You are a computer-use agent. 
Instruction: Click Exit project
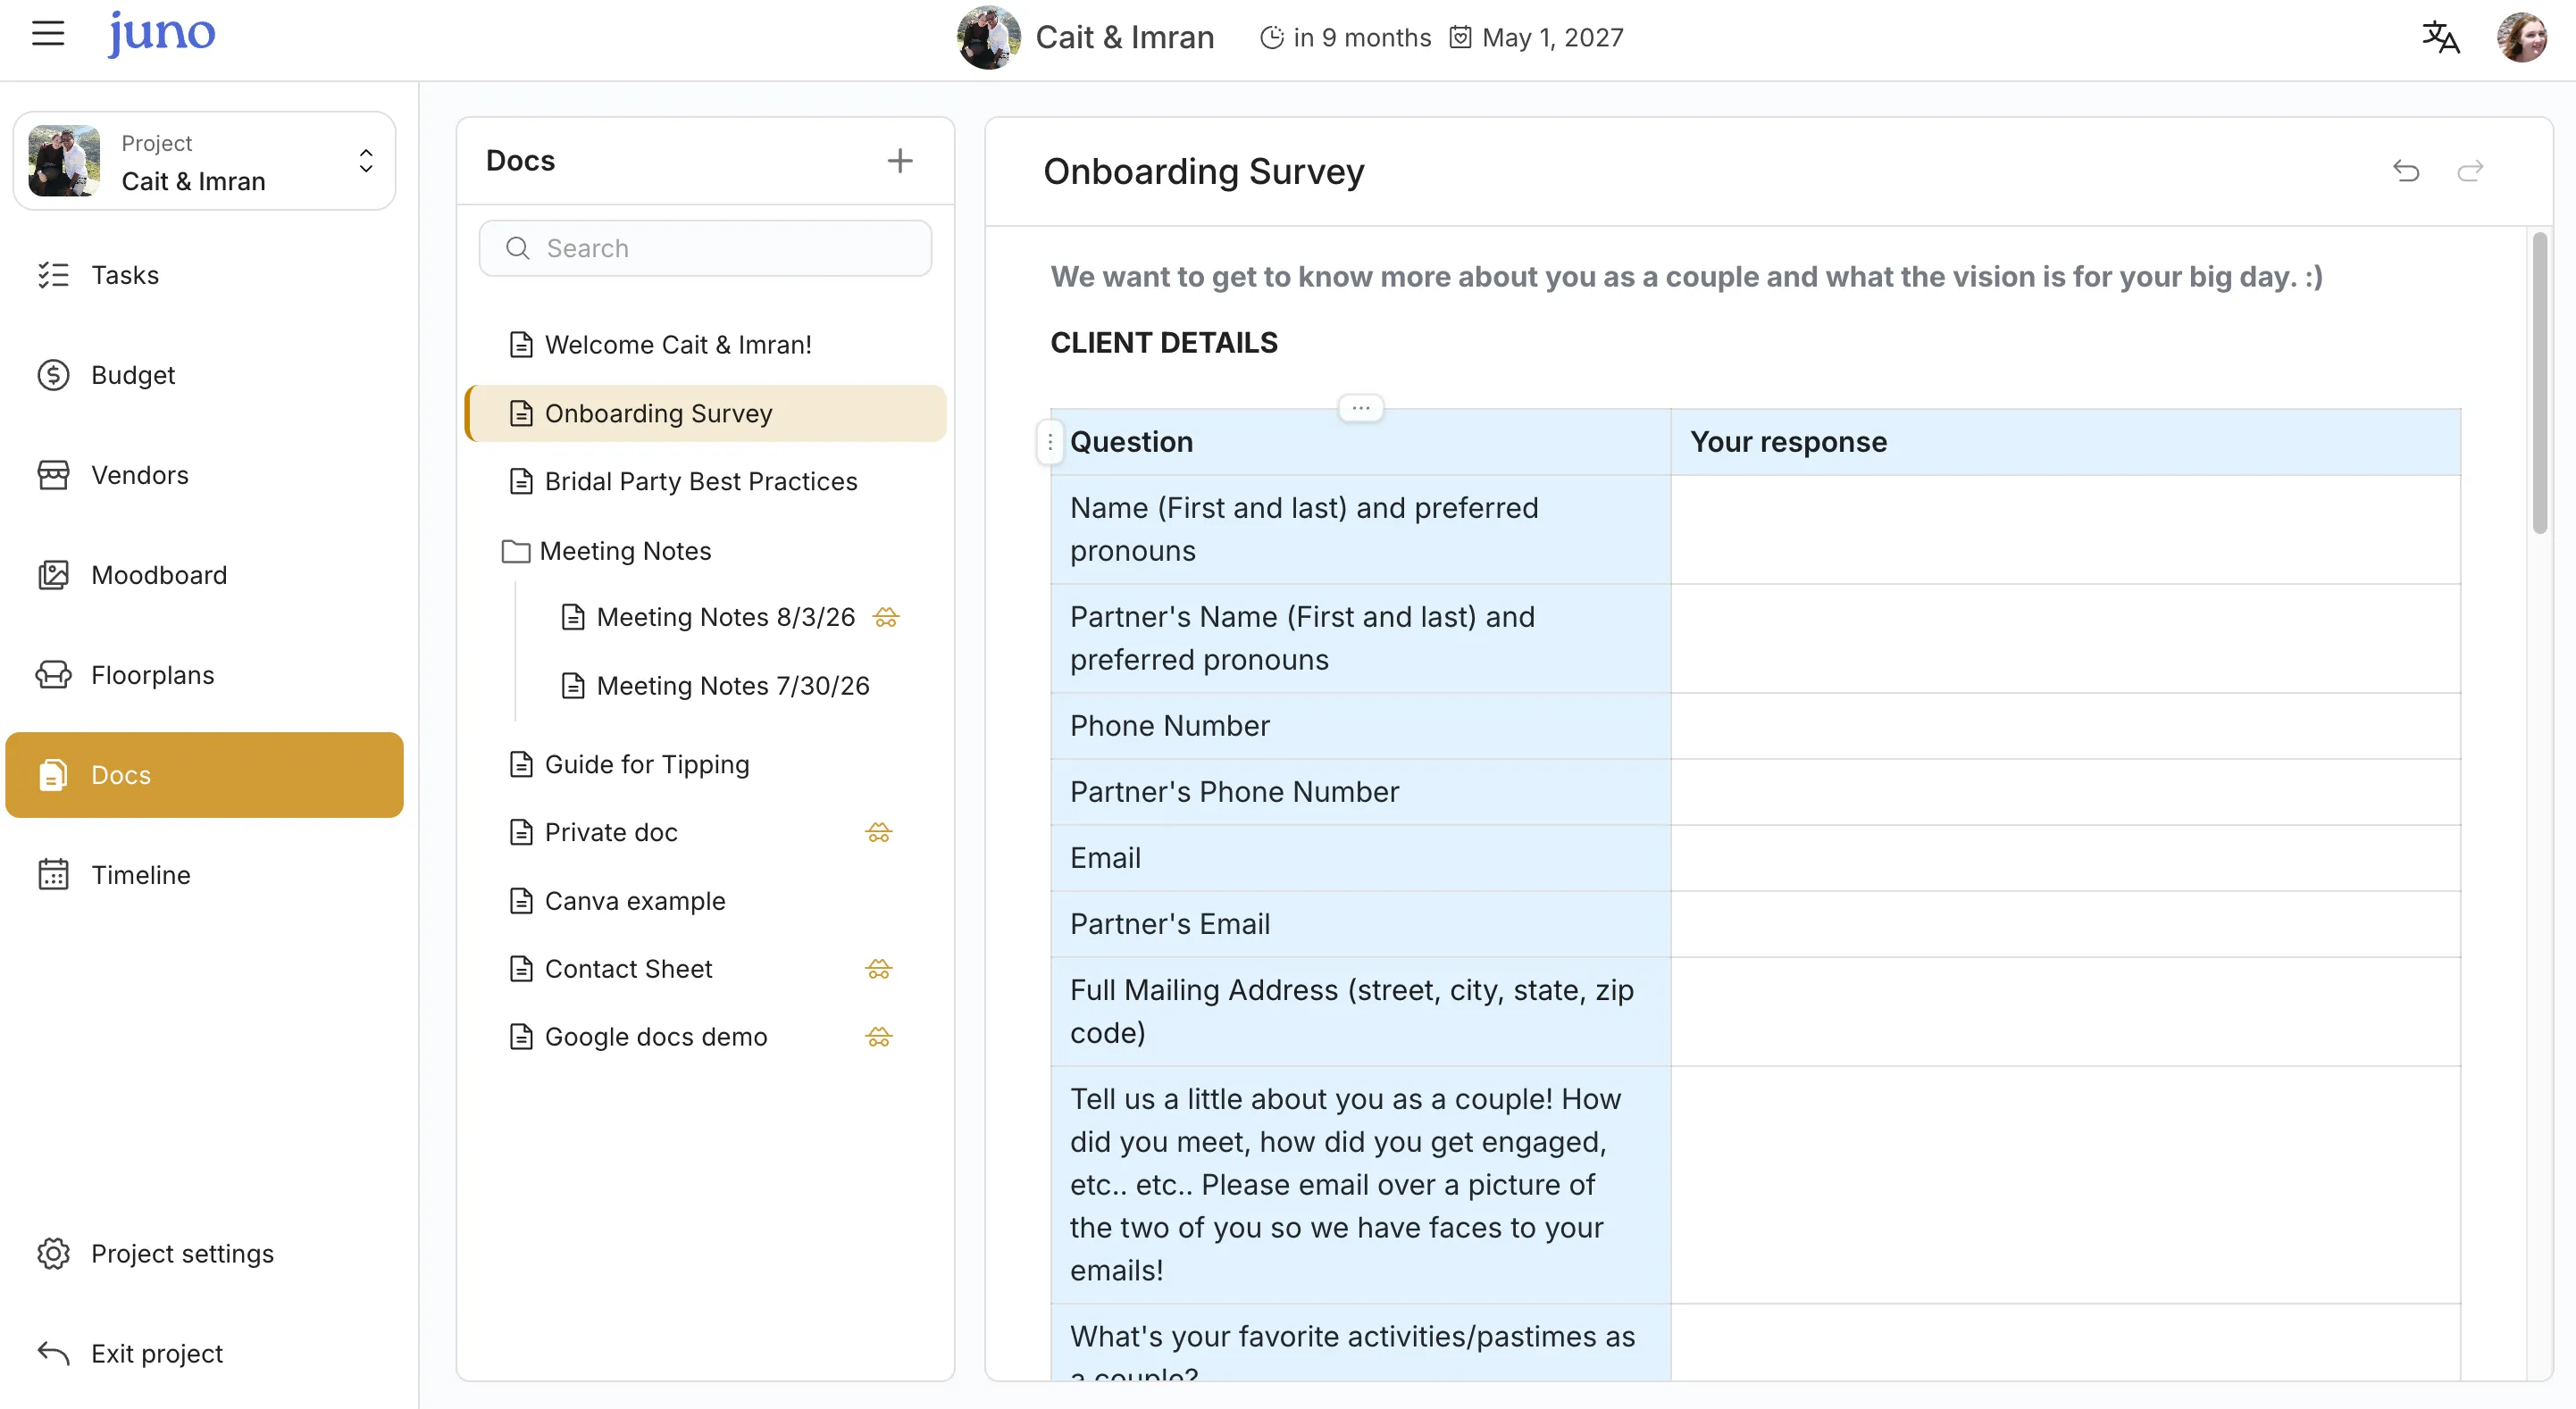(x=205, y=1354)
